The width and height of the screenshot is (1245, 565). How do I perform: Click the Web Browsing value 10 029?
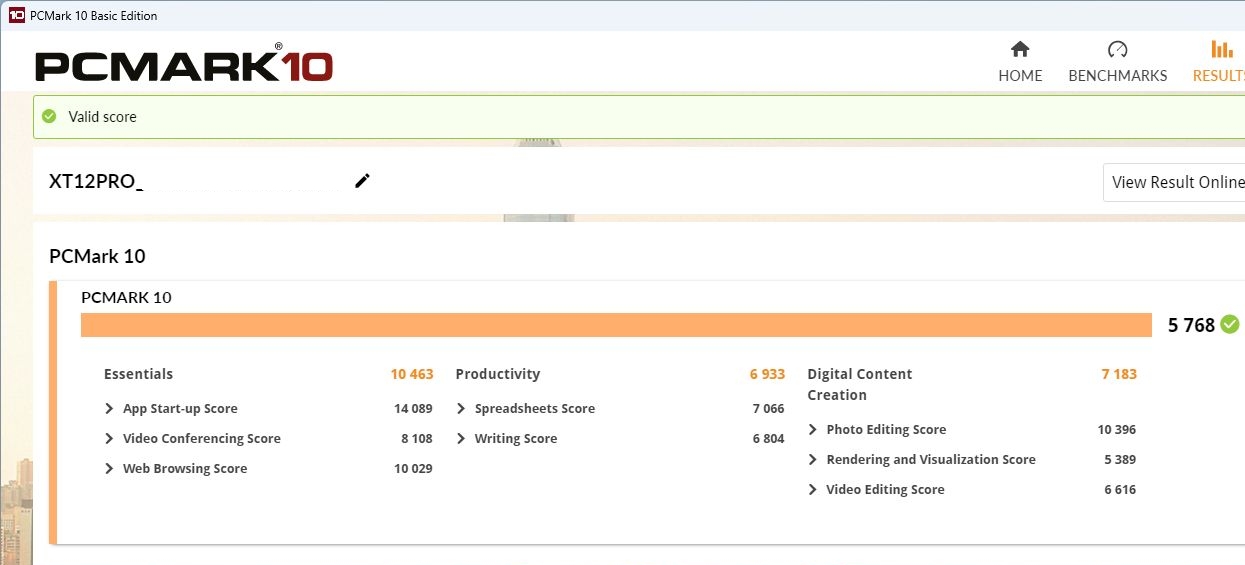click(x=413, y=468)
